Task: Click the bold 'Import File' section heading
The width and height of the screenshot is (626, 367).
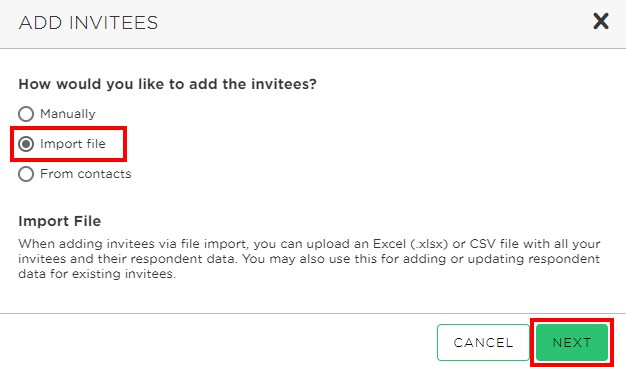Action: pos(59,221)
